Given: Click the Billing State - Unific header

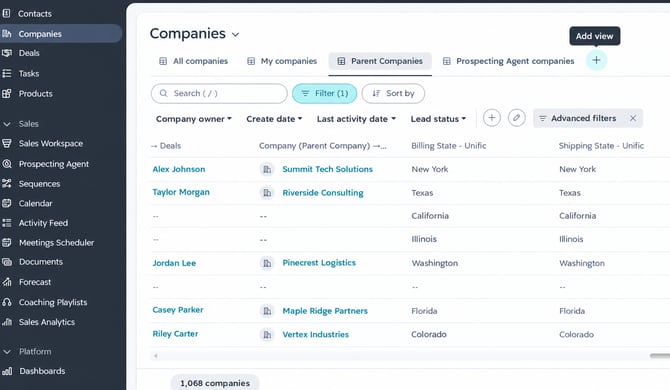Looking at the screenshot, I should [x=449, y=146].
